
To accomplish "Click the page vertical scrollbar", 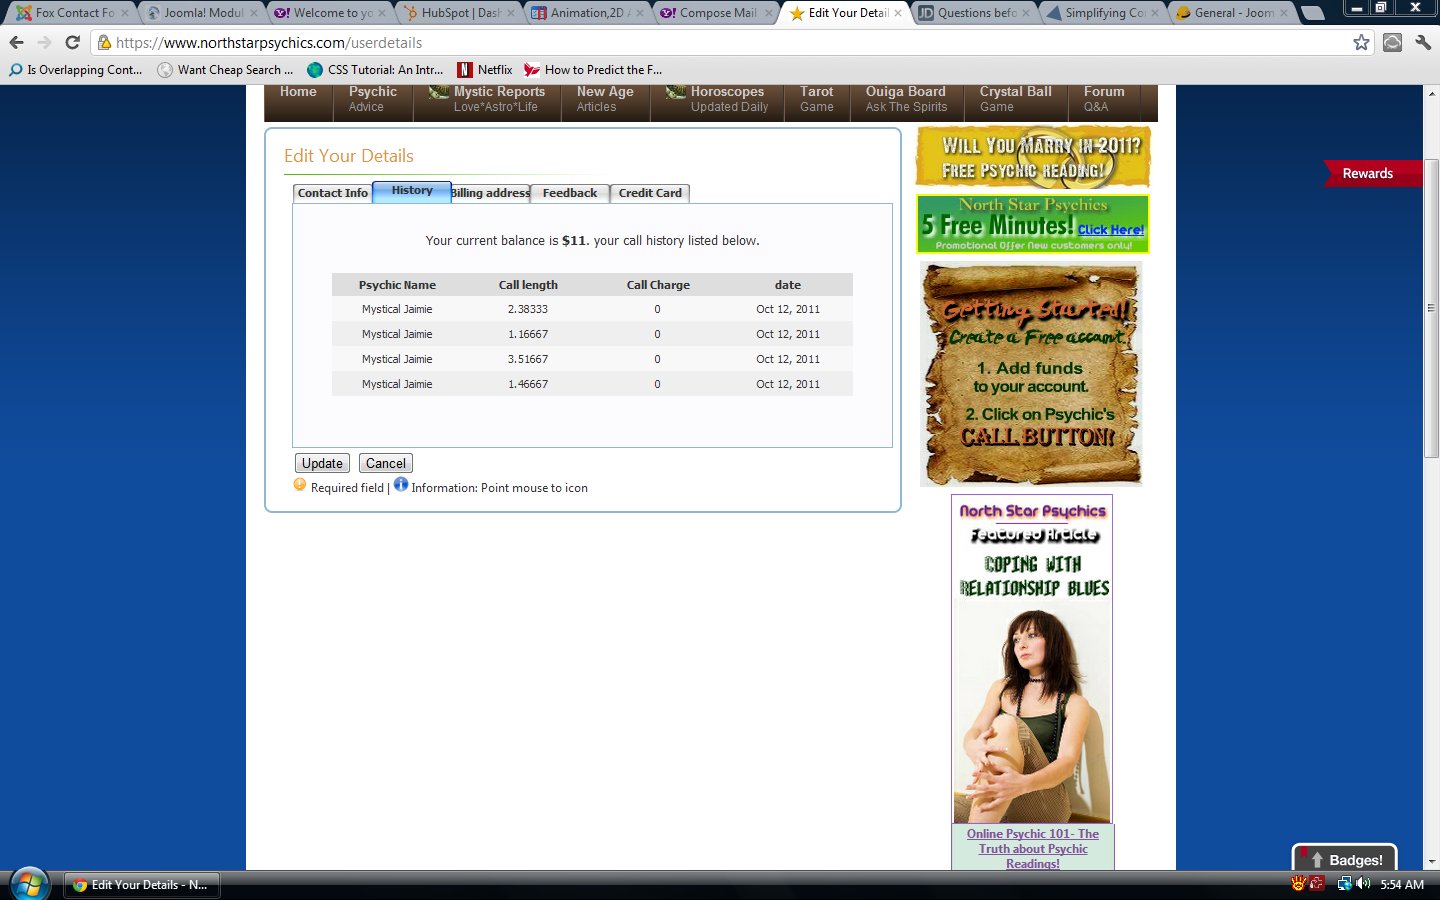I will tap(1431, 308).
